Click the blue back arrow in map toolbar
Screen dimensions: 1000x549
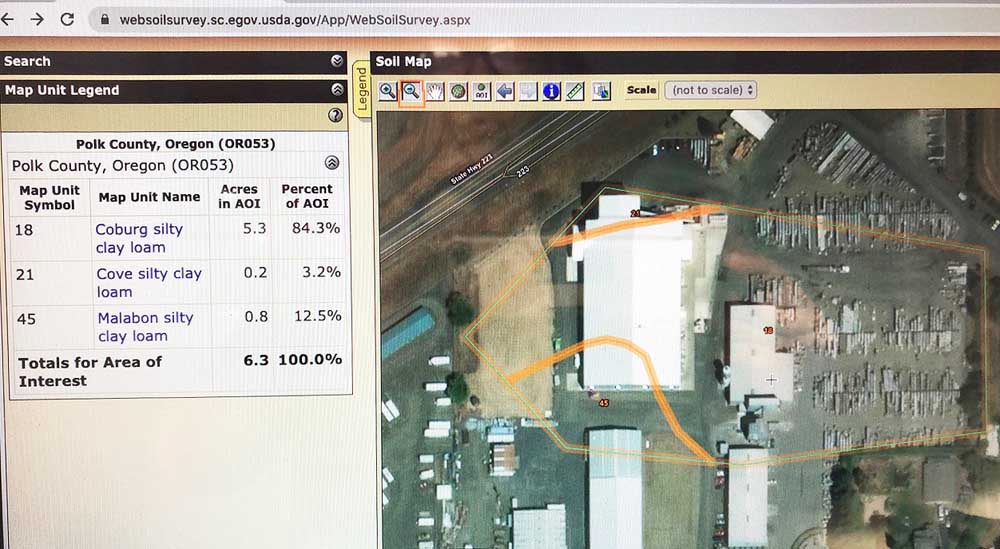click(x=505, y=91)
